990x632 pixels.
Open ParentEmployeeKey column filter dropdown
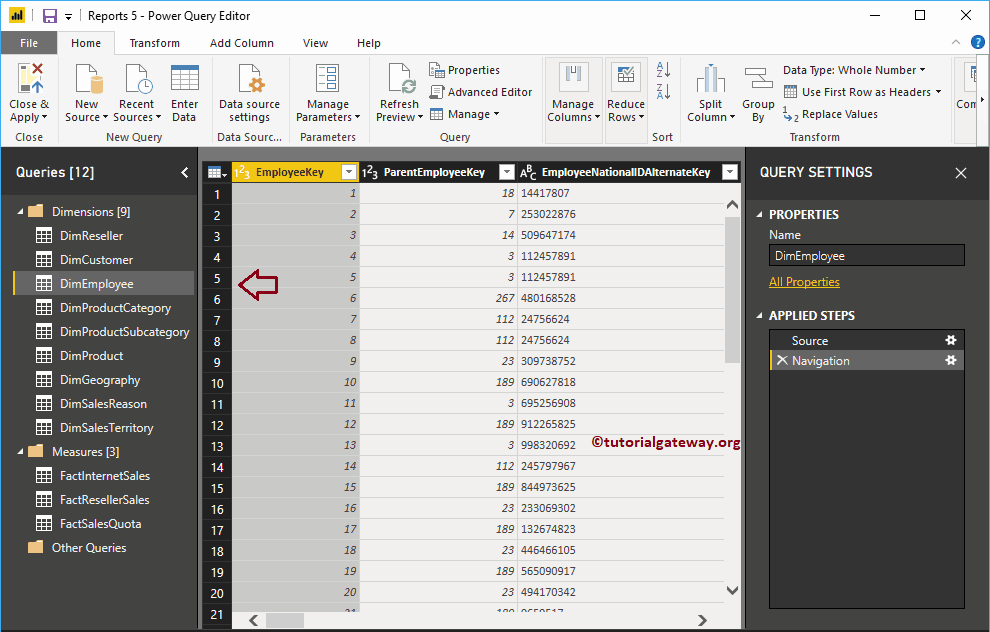[507, 172]
